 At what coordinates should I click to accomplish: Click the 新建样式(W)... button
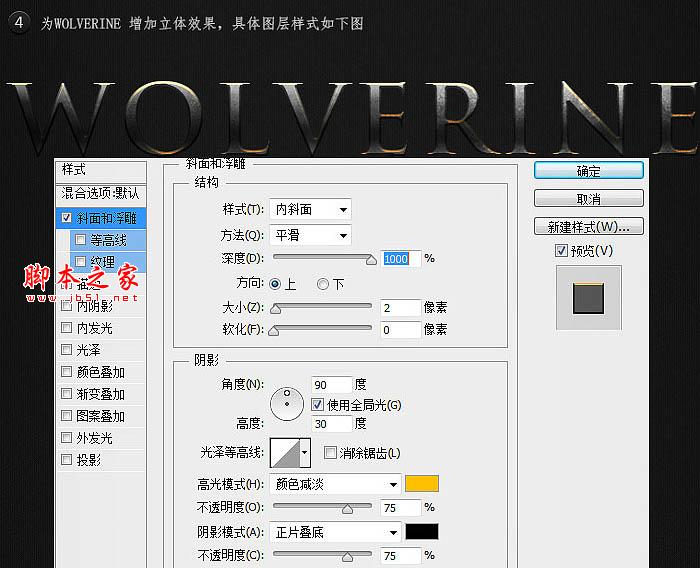pyautogui.click(x=588, y=226)
